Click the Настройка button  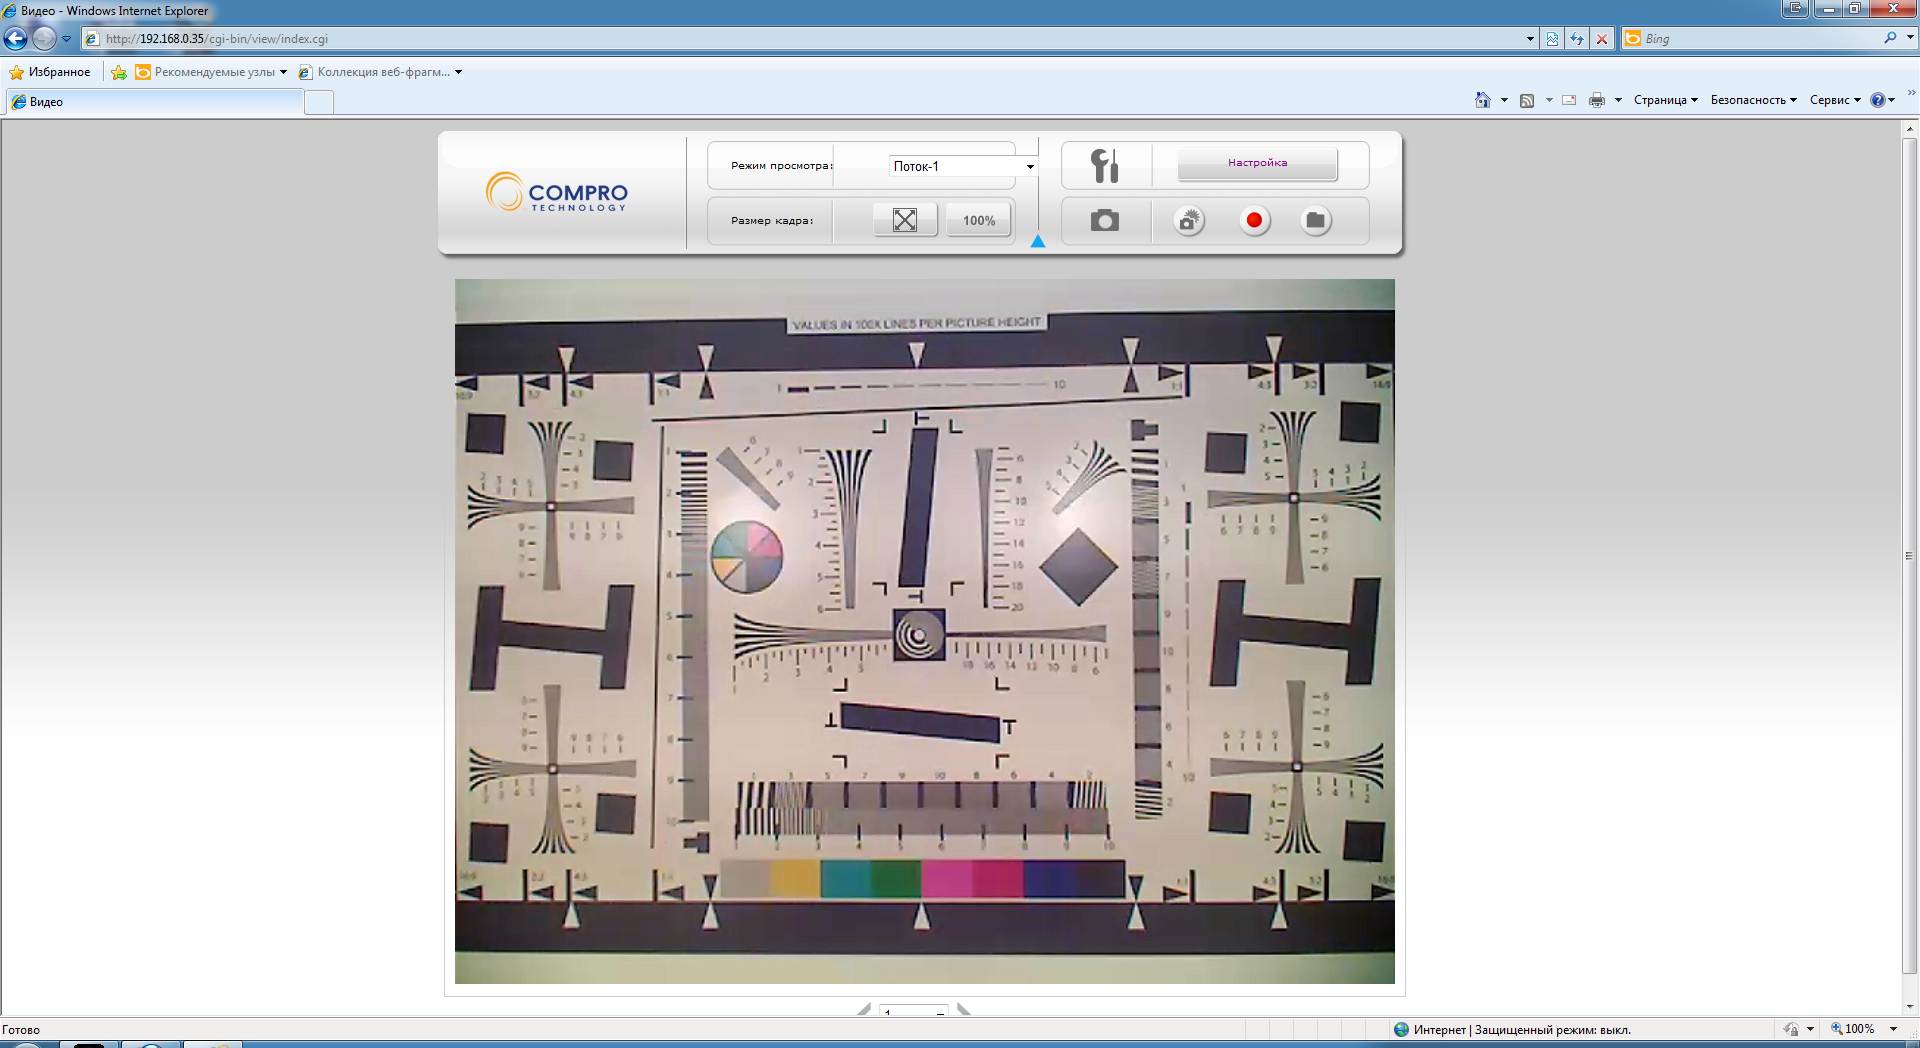(1257, 164)
